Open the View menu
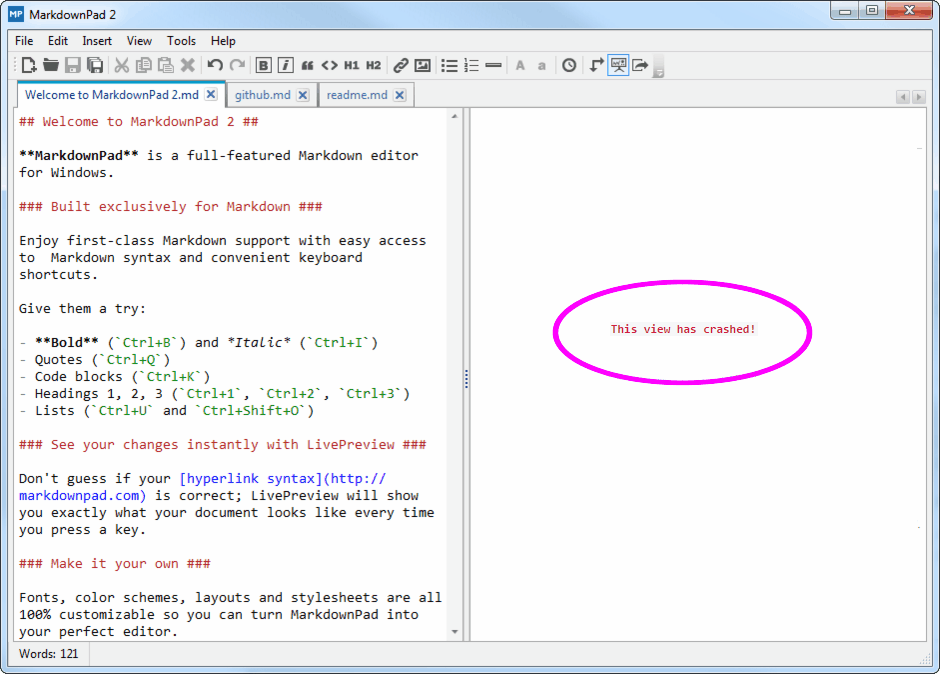 pyautogui.click(x=139, y=41)
